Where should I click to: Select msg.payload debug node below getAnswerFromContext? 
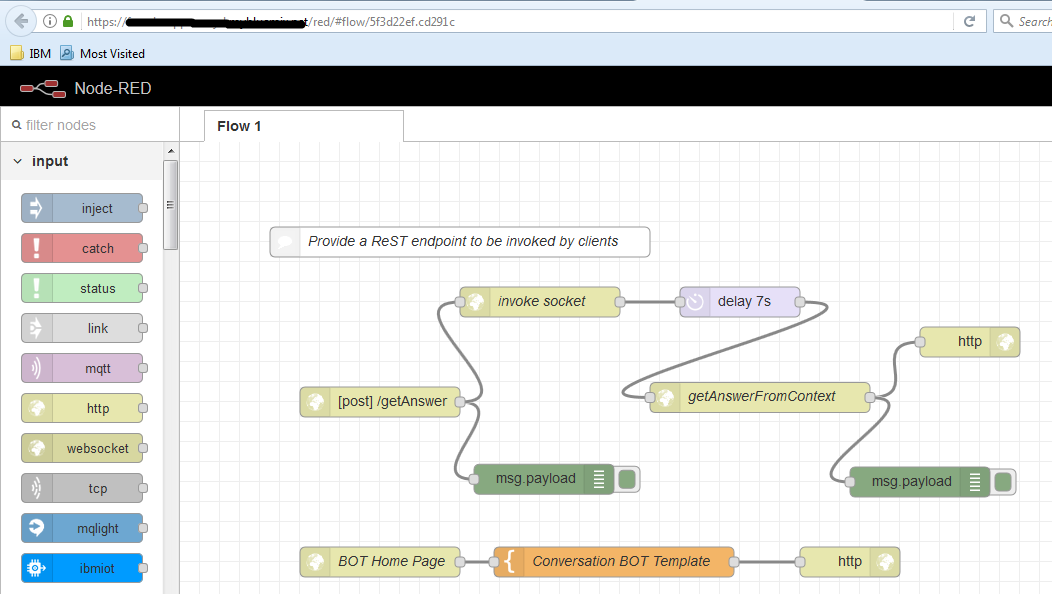click(919, 482)
